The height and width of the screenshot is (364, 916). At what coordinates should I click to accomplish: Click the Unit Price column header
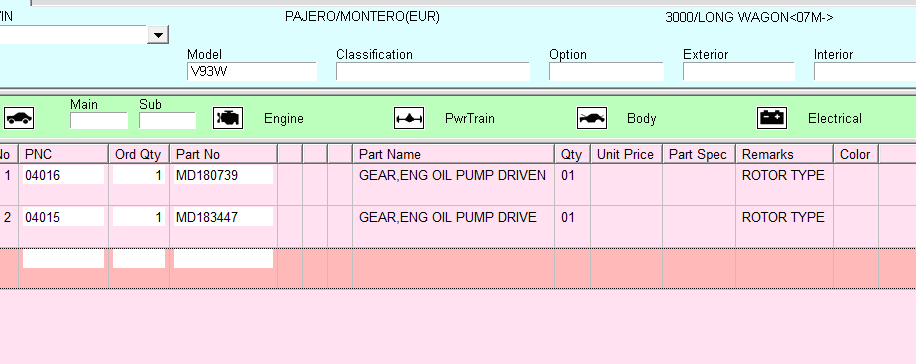(x=626, y=154)
